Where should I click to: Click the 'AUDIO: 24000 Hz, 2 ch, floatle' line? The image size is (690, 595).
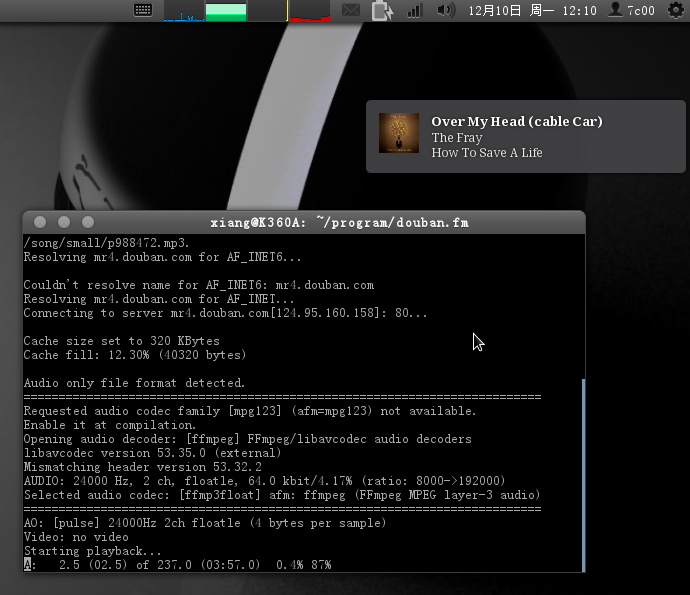[x=264, y=481]
